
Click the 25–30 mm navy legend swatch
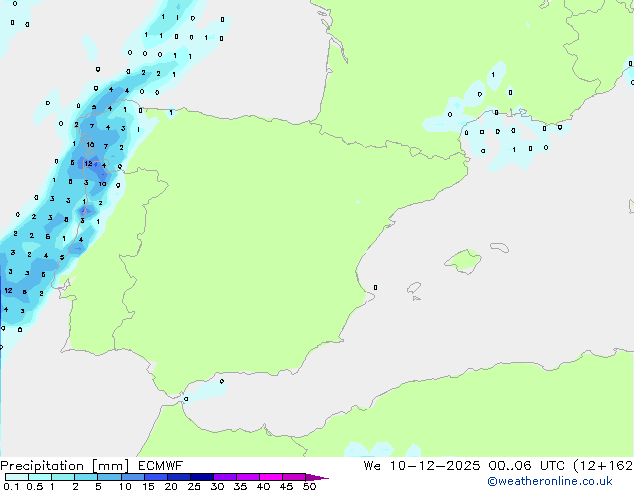click(201, 477)
